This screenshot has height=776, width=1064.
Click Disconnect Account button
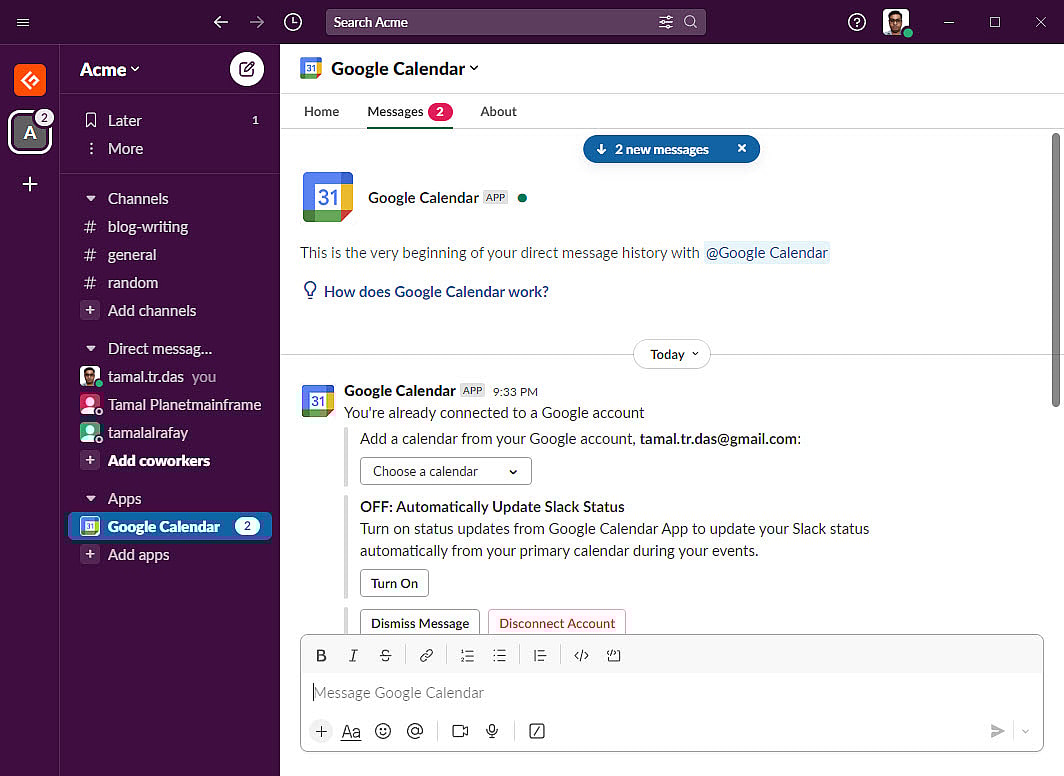557,622
